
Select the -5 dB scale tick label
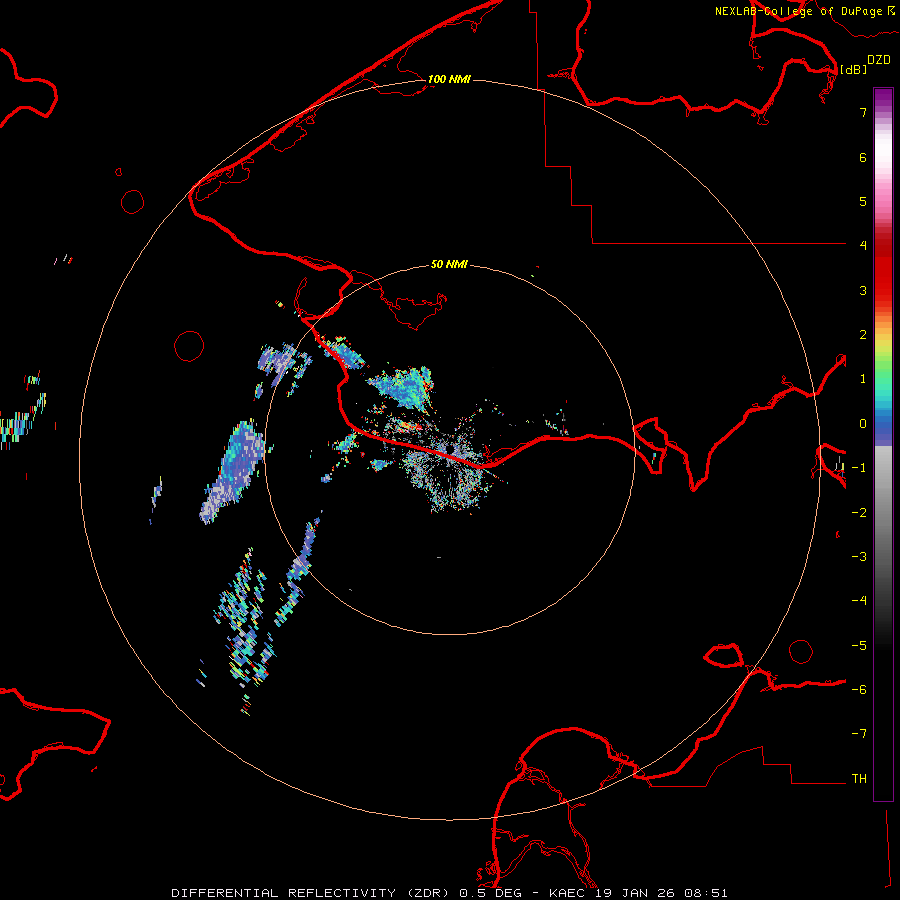(x=859, y=646)
